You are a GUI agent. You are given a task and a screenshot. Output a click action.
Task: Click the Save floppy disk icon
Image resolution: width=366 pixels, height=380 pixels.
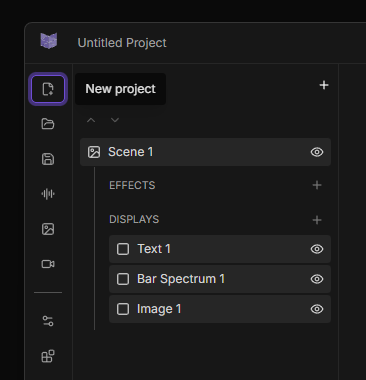(x=48, y=159)
